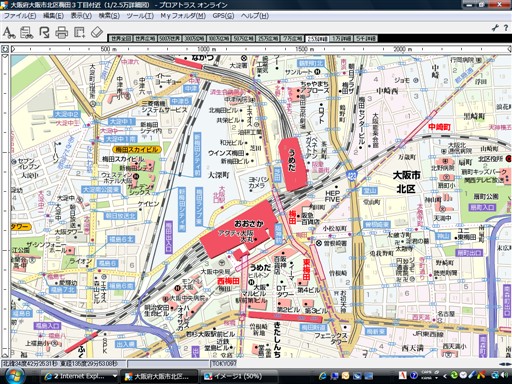The width and height of the screenshot is (512, 384).
Task: Select the area selection tool icon
Action: point(79,32)
